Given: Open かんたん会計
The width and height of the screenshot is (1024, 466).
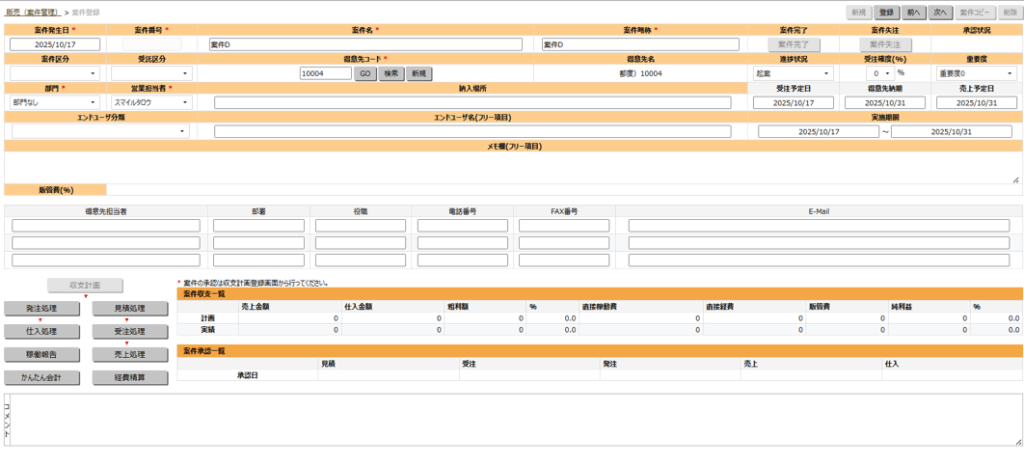Looking at the screenshot, I should coord(41,378).
